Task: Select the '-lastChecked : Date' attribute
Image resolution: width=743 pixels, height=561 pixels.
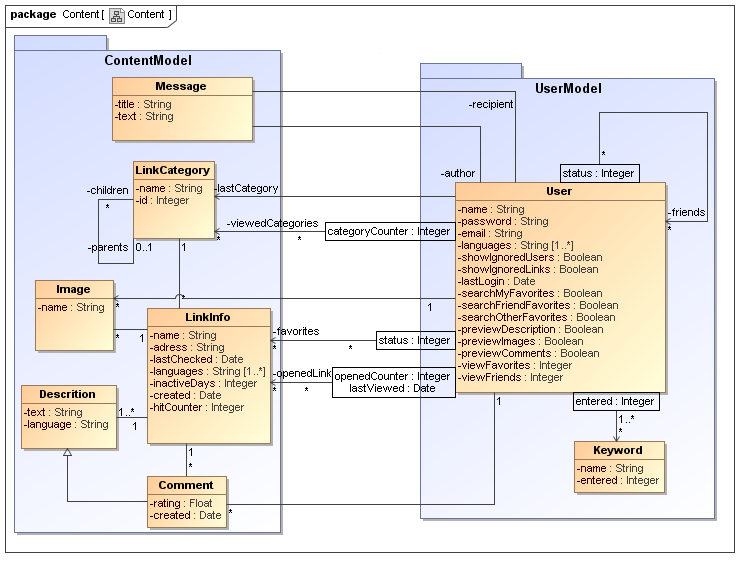Action: coord(197,360)
